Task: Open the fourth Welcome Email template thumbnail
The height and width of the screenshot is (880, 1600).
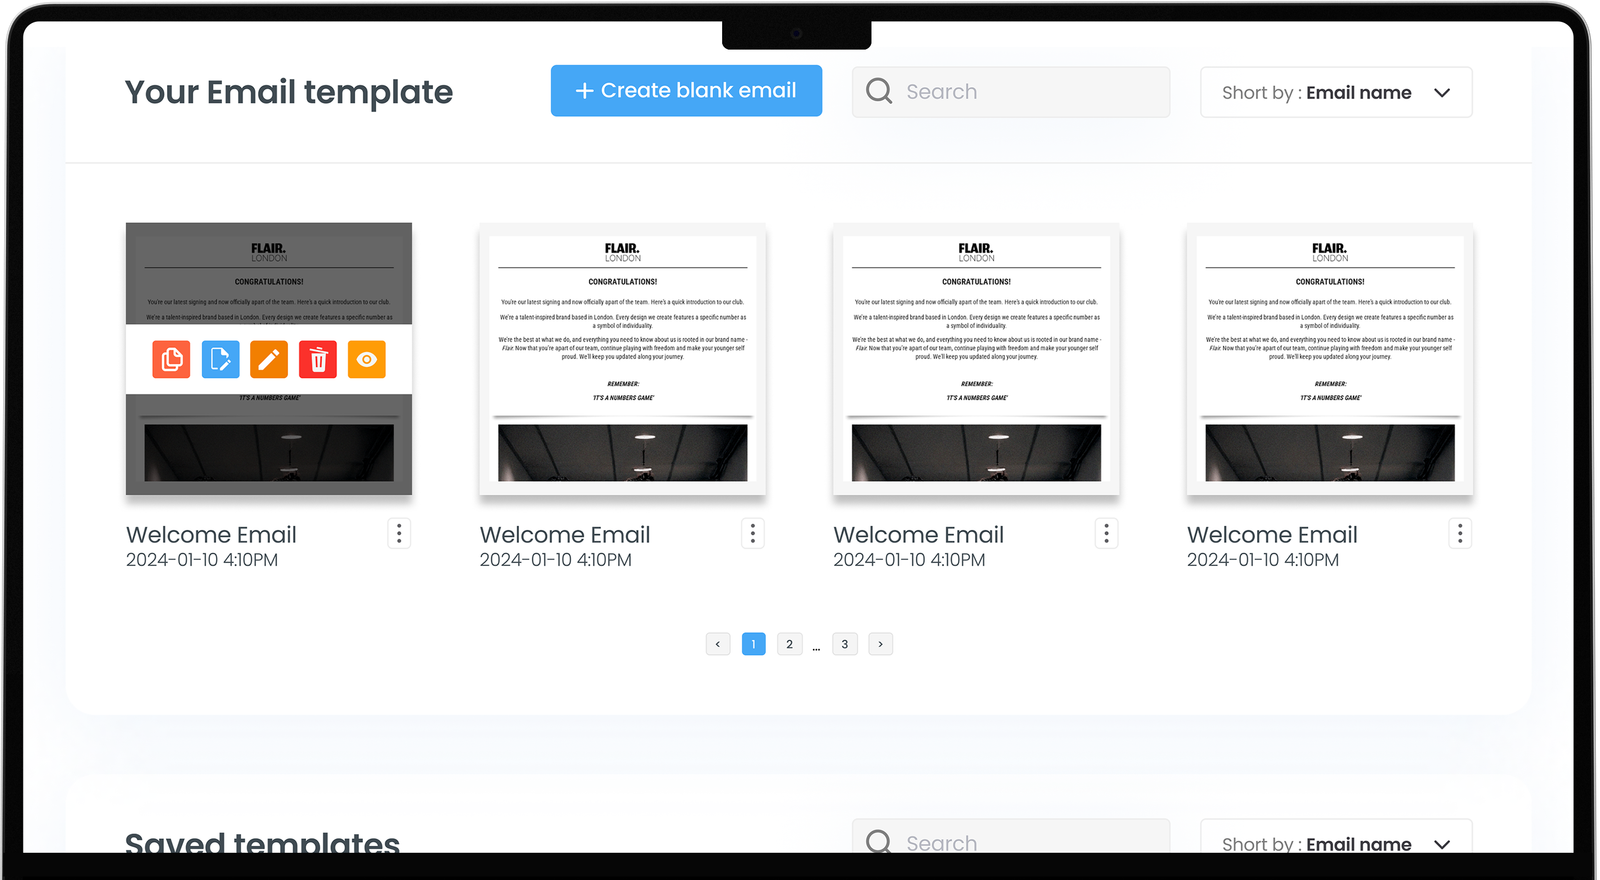Action: point(1330,359)
